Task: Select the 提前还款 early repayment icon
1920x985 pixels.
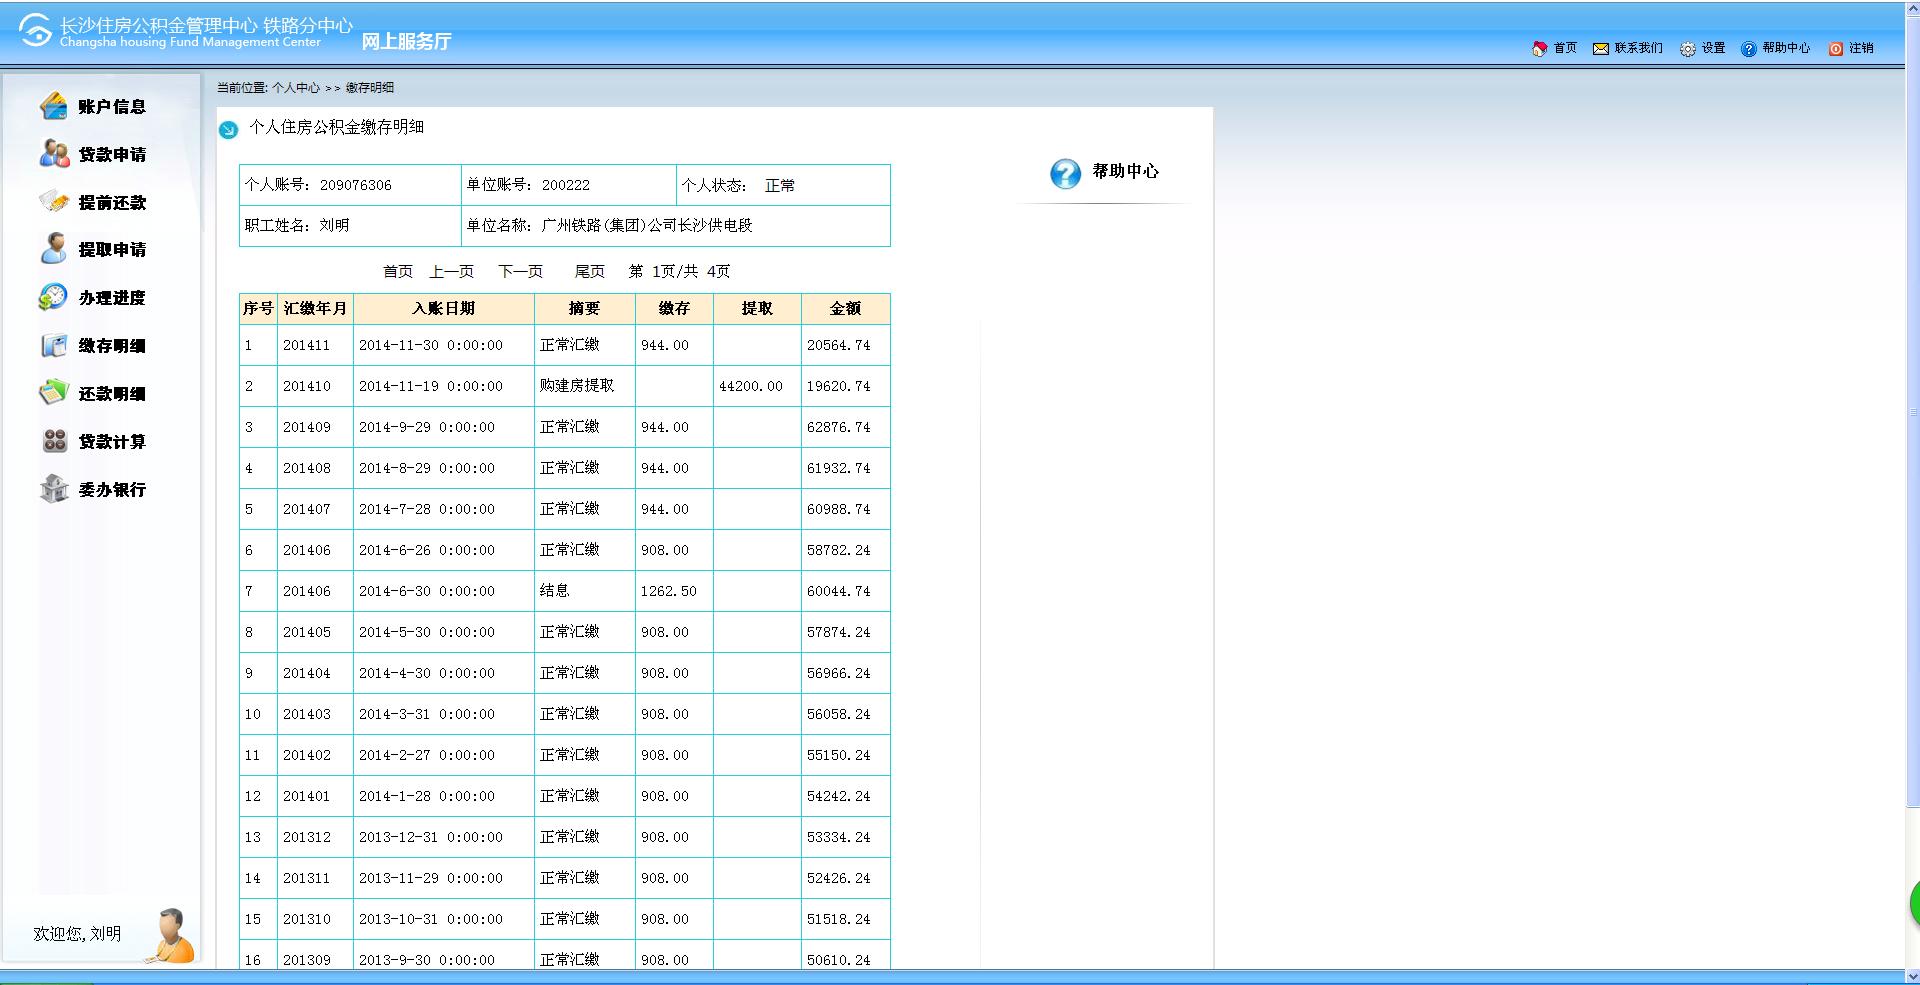Action: pyautogui.click(x=54, y=202)
